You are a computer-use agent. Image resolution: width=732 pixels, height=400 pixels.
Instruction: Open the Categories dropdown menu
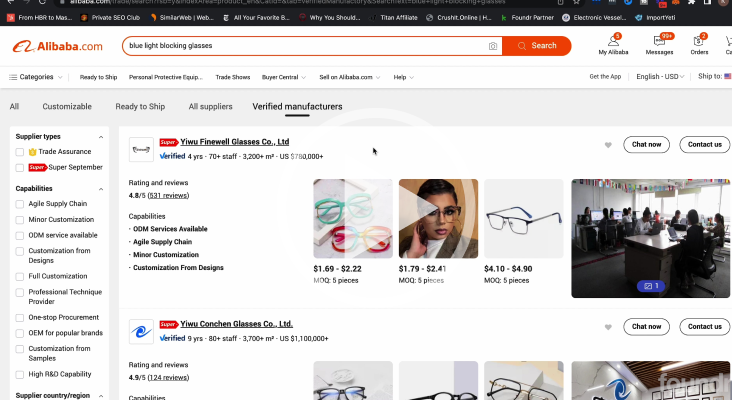click(36, 77)
